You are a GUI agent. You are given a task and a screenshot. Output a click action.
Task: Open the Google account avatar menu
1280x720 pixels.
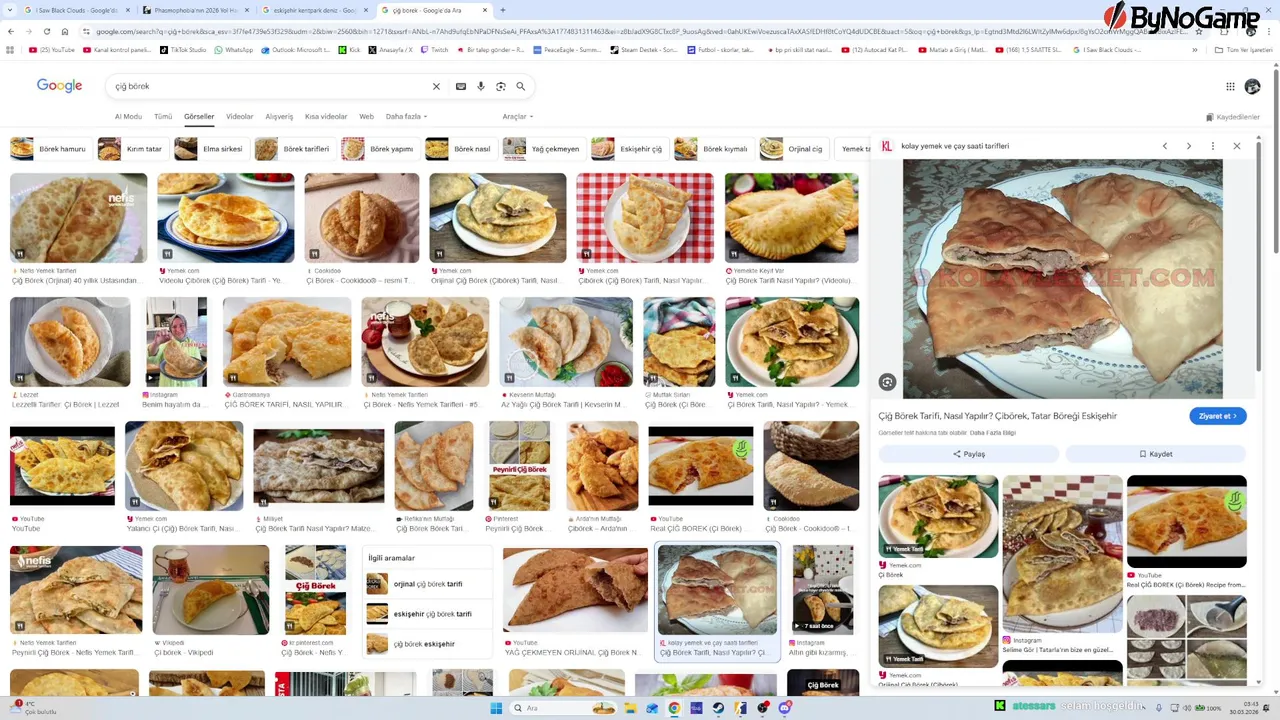pyautogui.click(x=1252, y=87)
